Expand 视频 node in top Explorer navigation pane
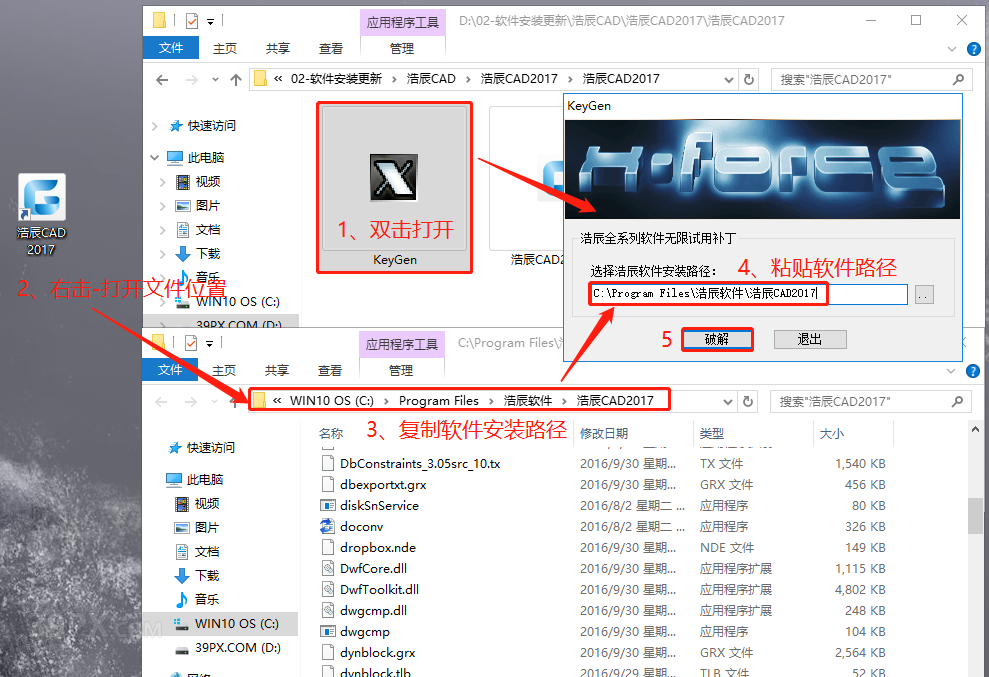 (x=162, y=182)
